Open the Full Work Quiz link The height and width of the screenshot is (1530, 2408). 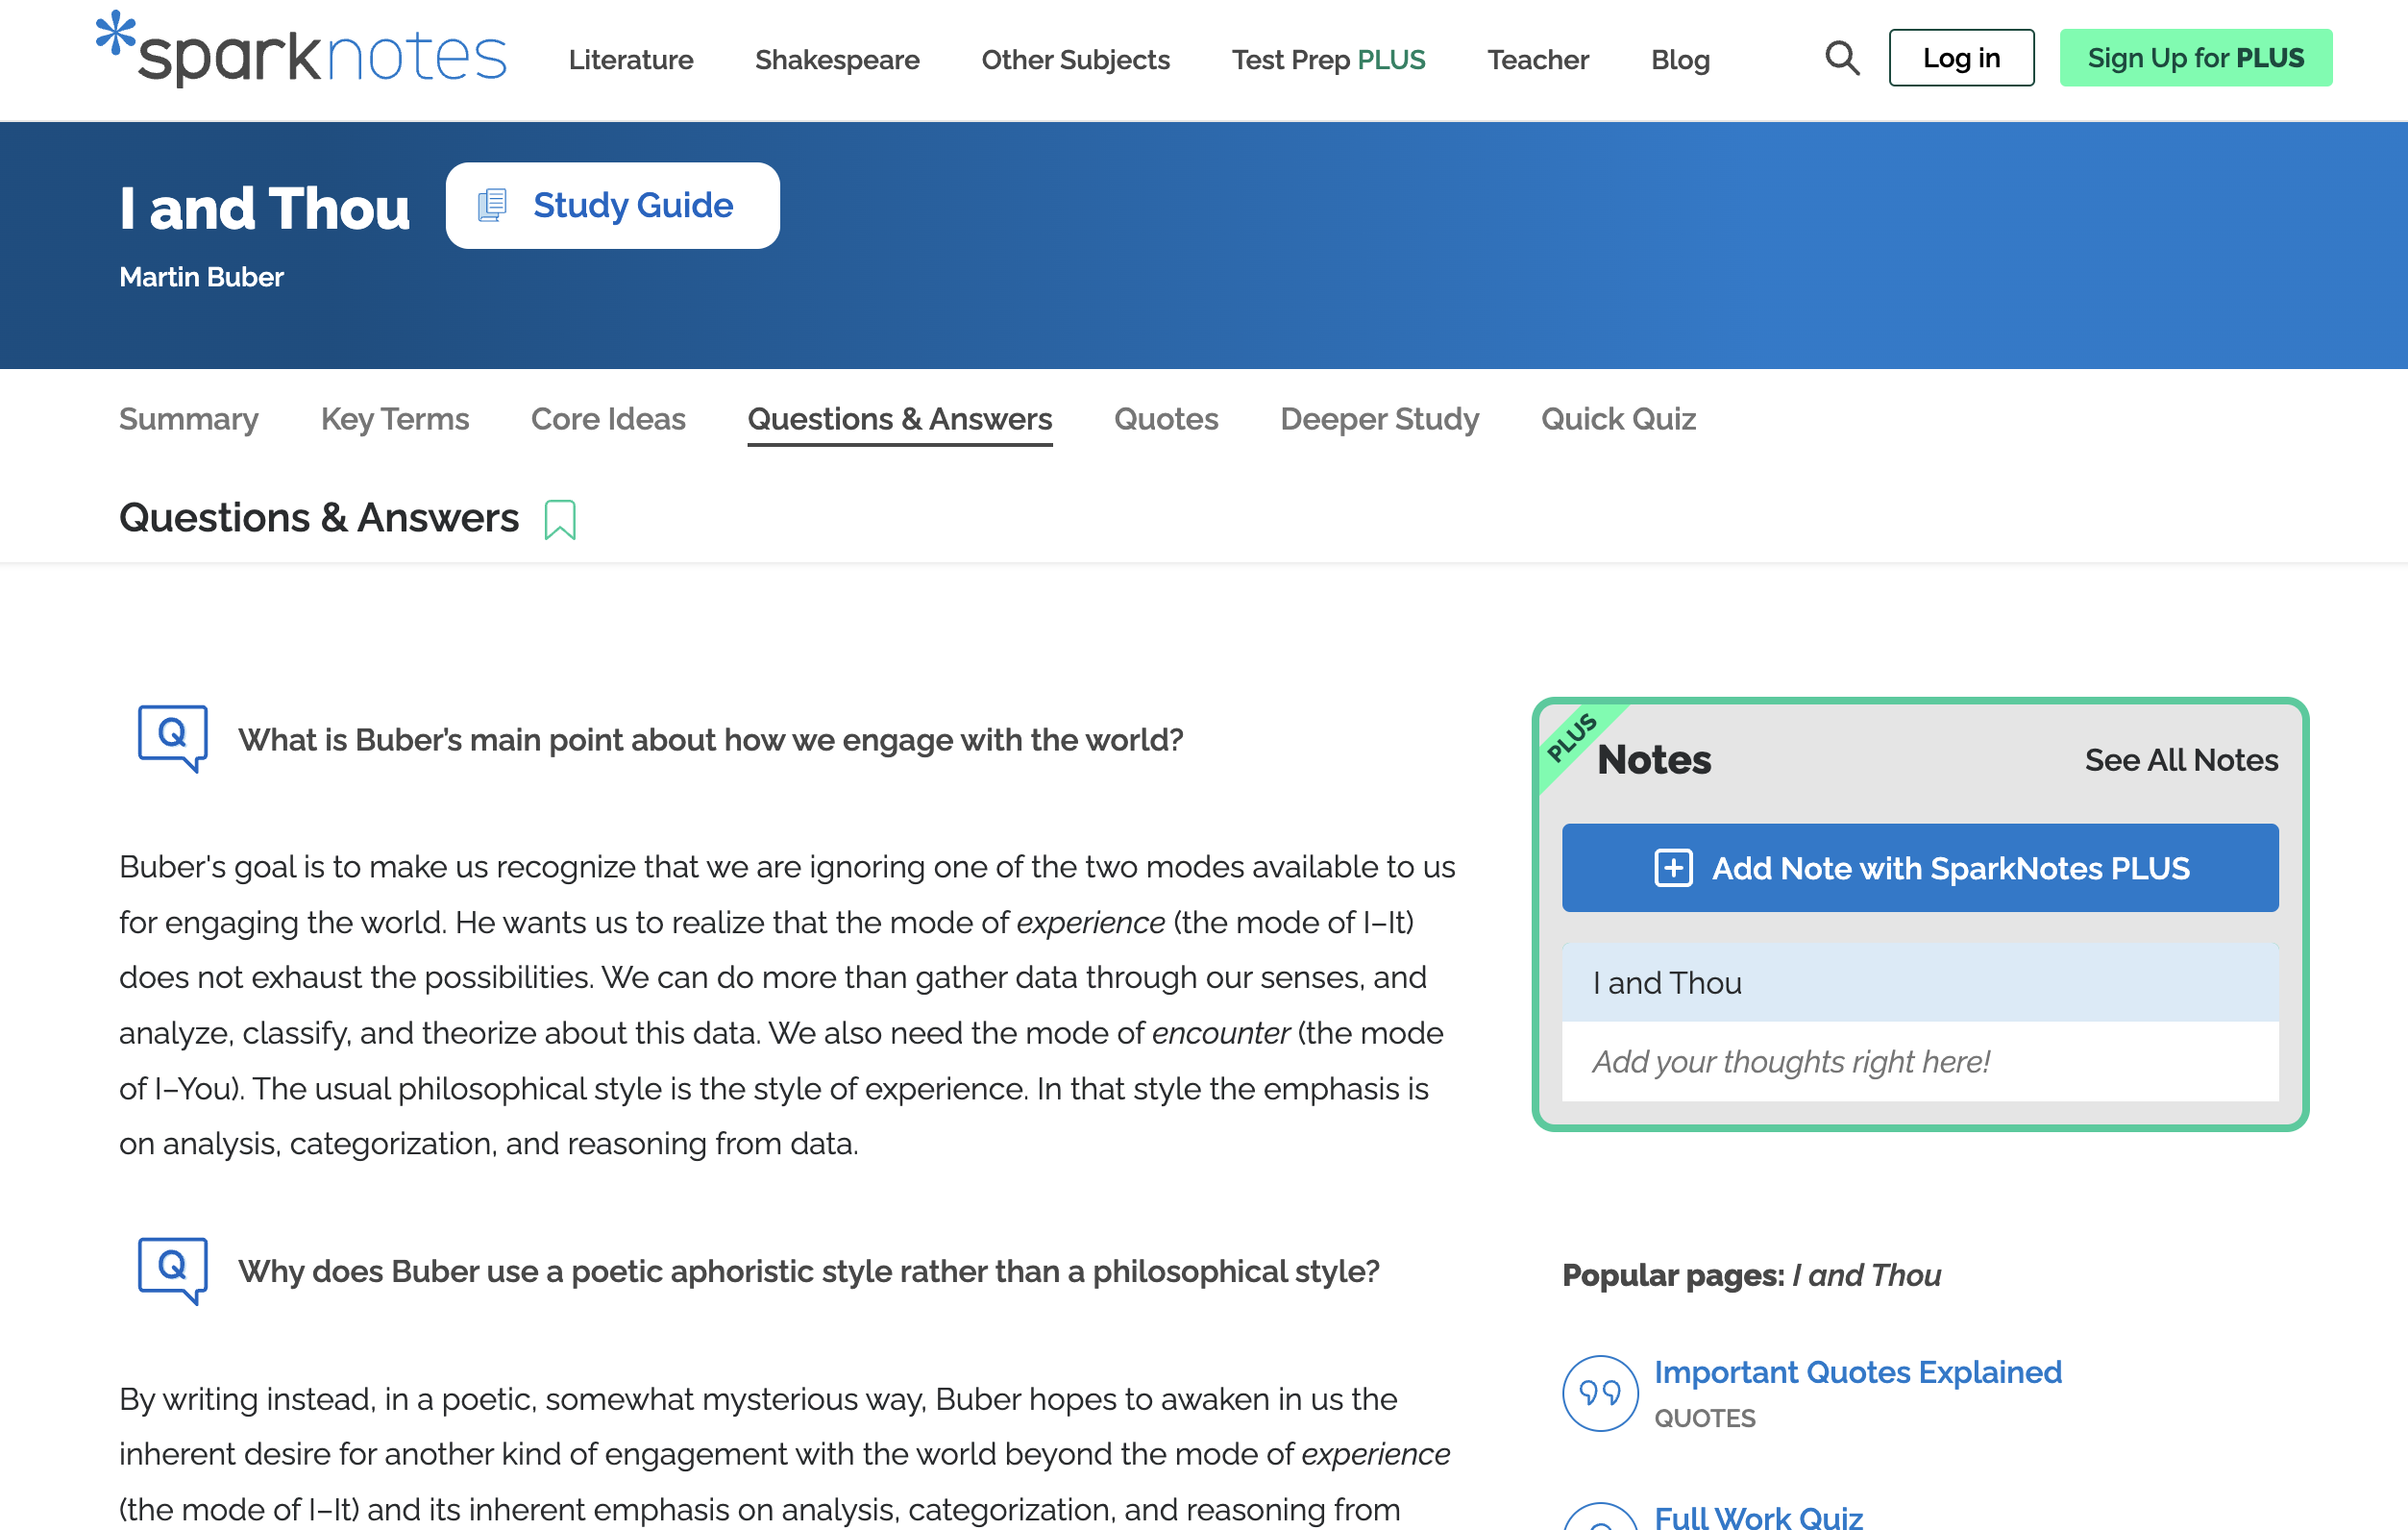pos(1757,1516)
